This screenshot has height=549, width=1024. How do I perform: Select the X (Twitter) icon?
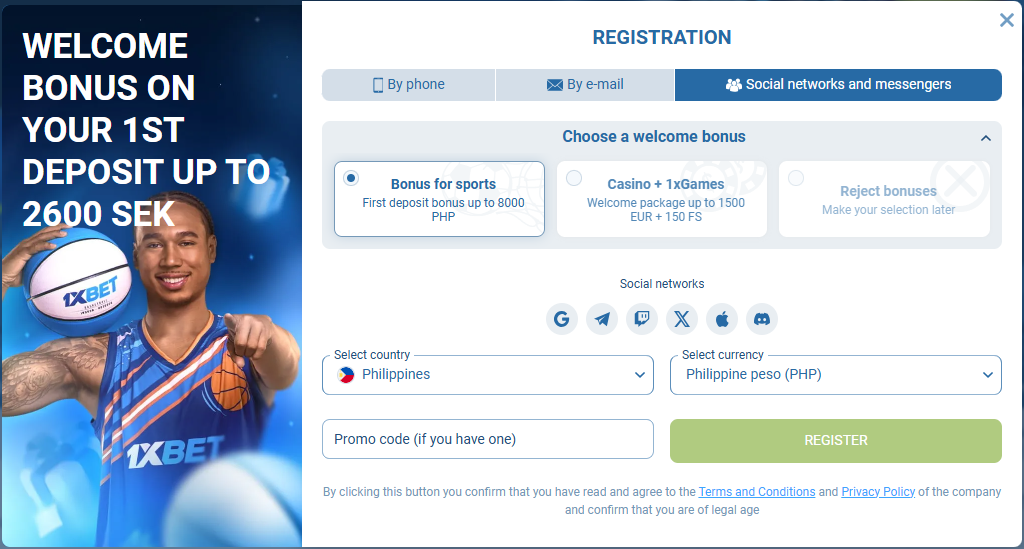682,319
